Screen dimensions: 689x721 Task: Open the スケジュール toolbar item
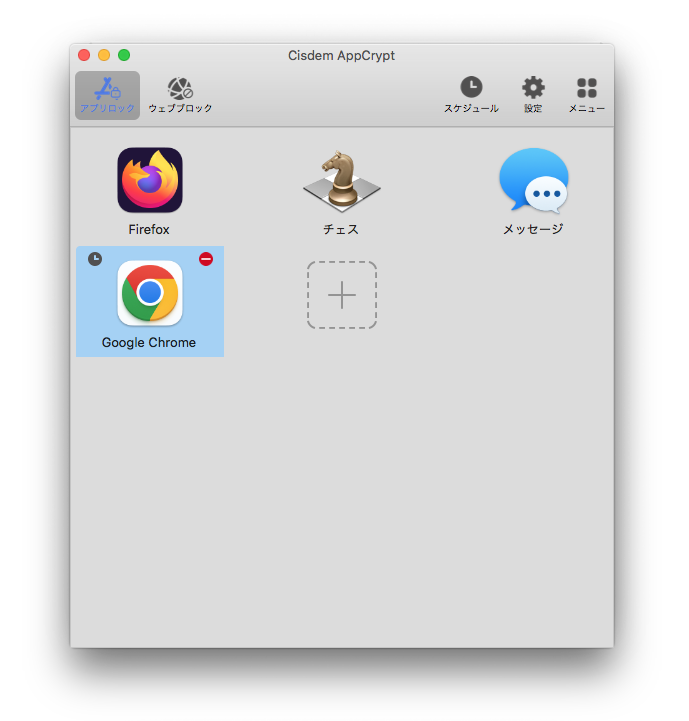tap(471, 96)
